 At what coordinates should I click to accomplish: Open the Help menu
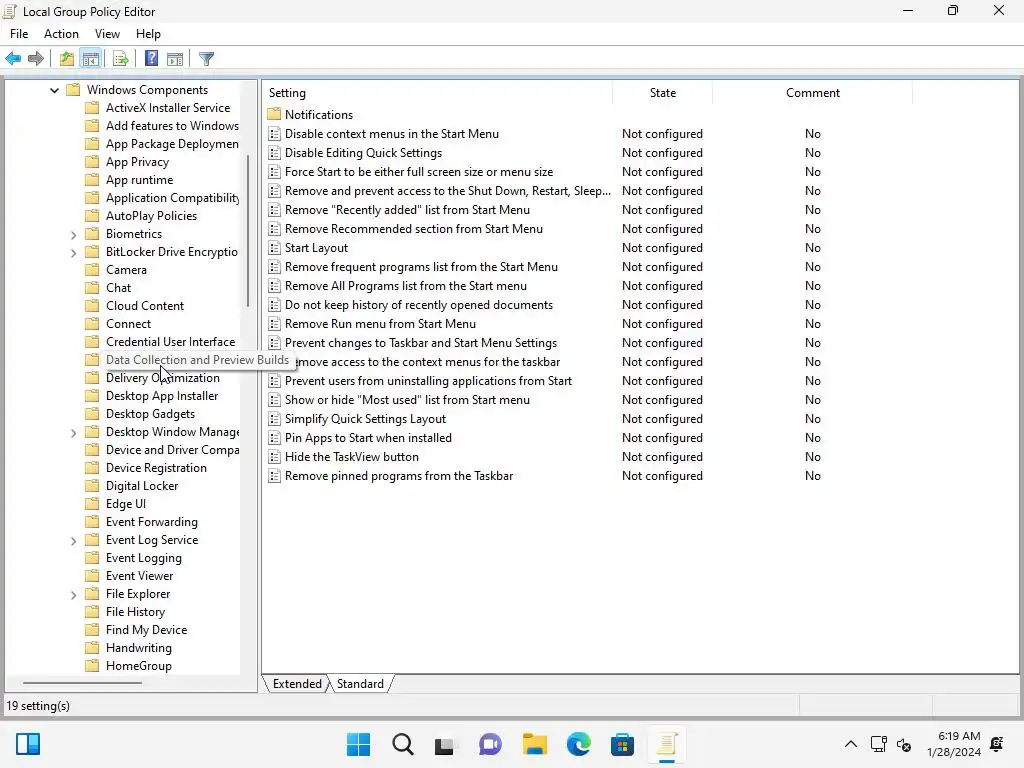pyautogui.click(x=148, y=34)
